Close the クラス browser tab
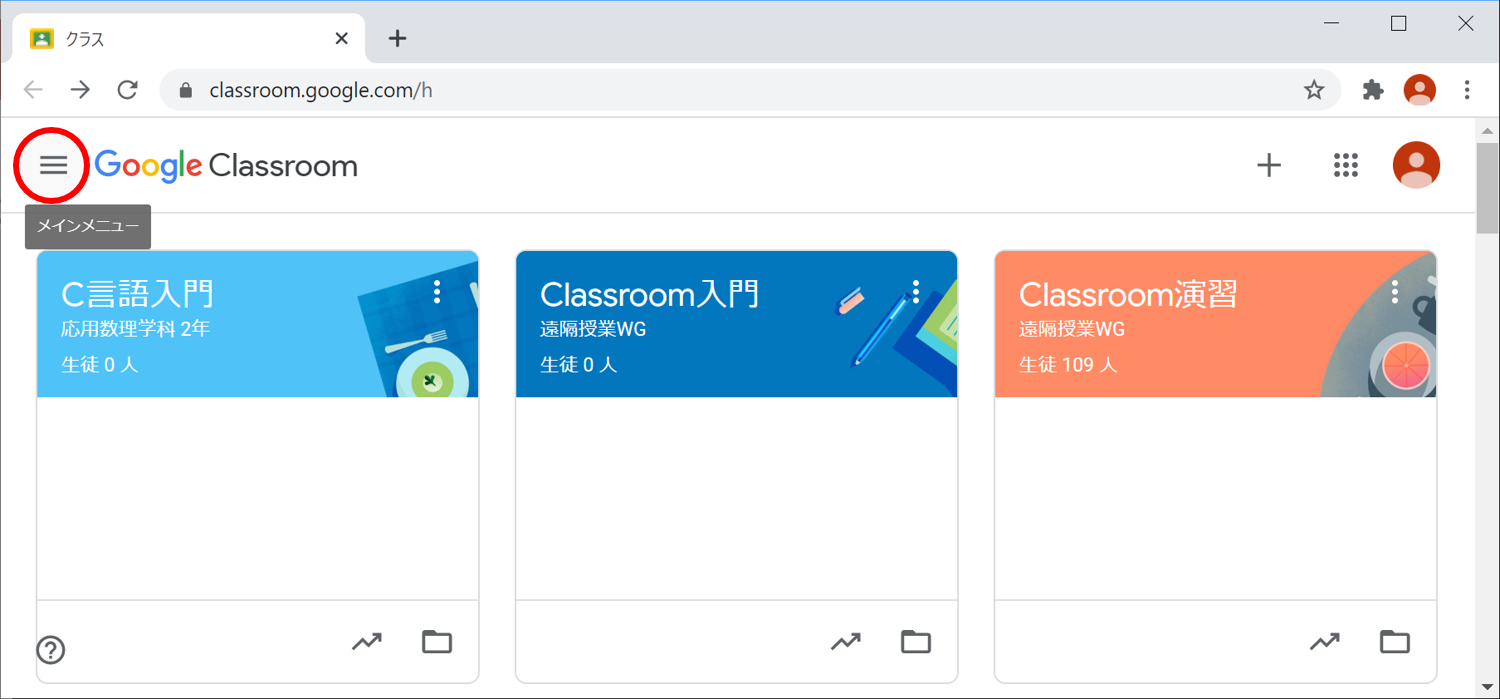Screen dimensions: 1500x699 coord(341,39)
